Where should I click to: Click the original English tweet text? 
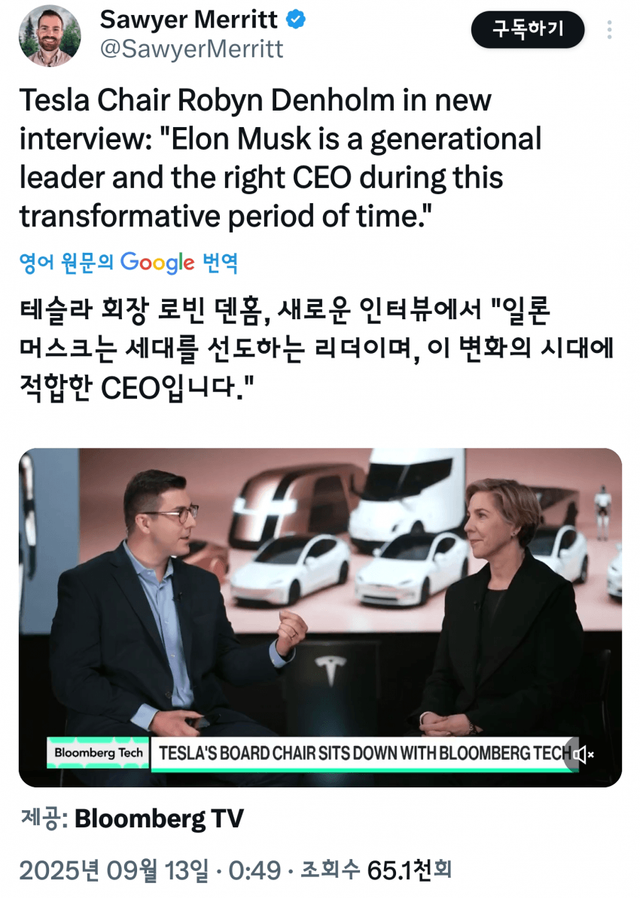[280, 158]
